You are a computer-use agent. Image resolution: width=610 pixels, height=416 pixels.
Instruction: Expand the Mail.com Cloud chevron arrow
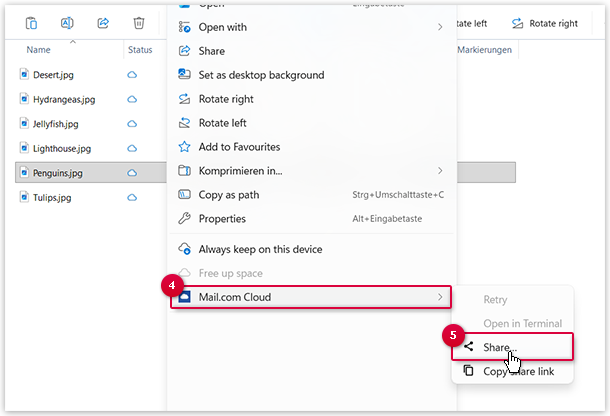pyautogui.click(x=440, y=297)
